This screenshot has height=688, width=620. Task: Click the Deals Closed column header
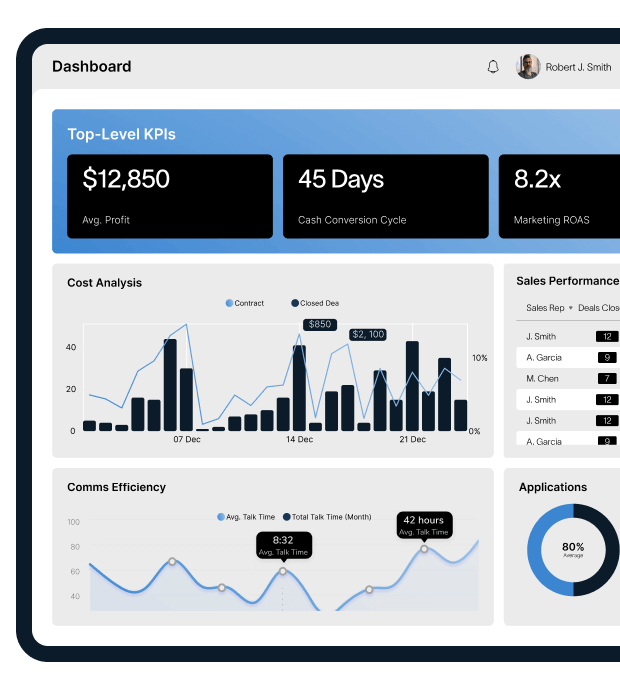(598, 308)
